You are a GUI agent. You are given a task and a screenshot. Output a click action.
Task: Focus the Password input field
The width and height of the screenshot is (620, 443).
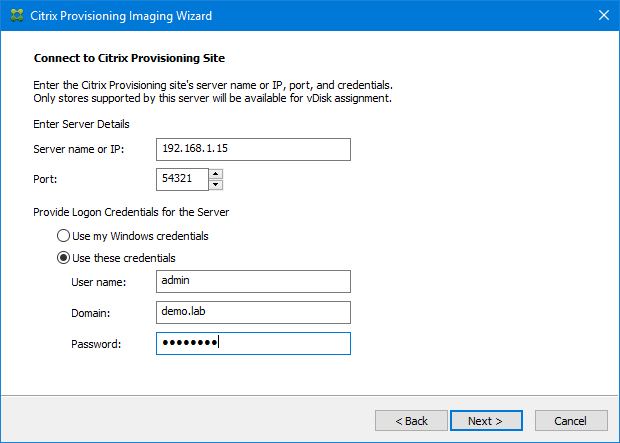(x=253, y=343)
